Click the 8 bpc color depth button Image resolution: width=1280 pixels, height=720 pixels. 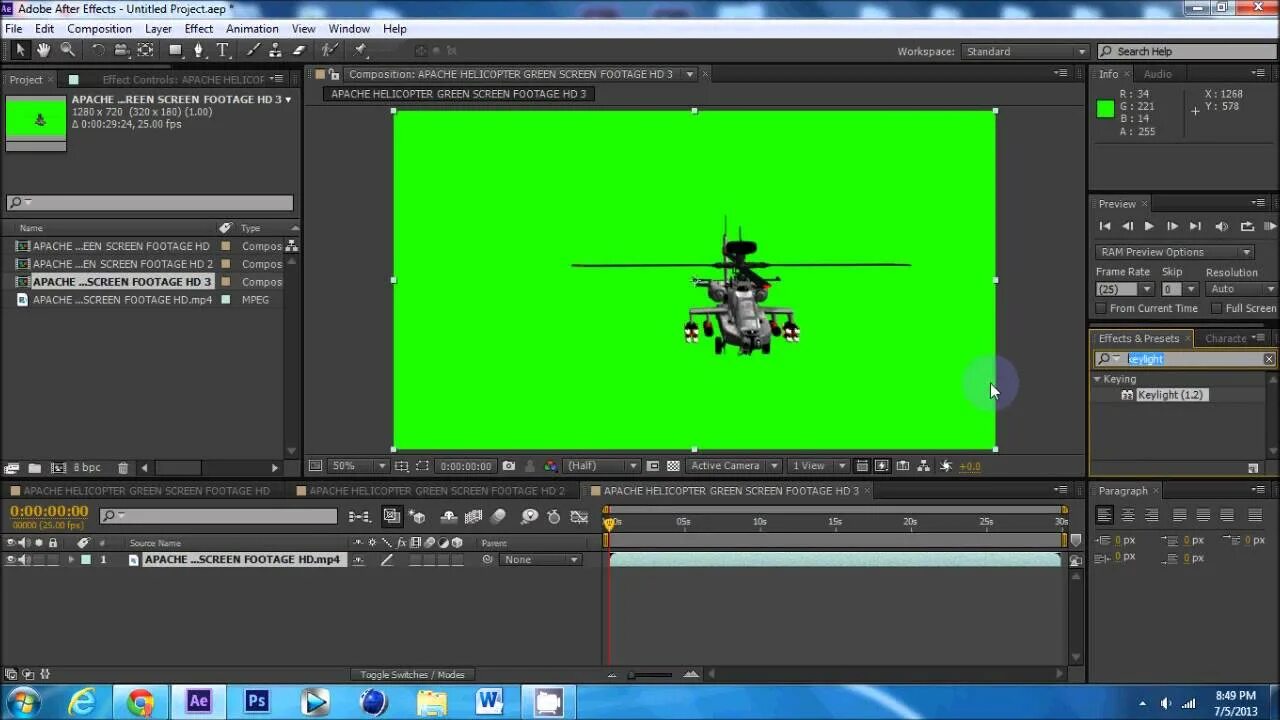(89, 468)
